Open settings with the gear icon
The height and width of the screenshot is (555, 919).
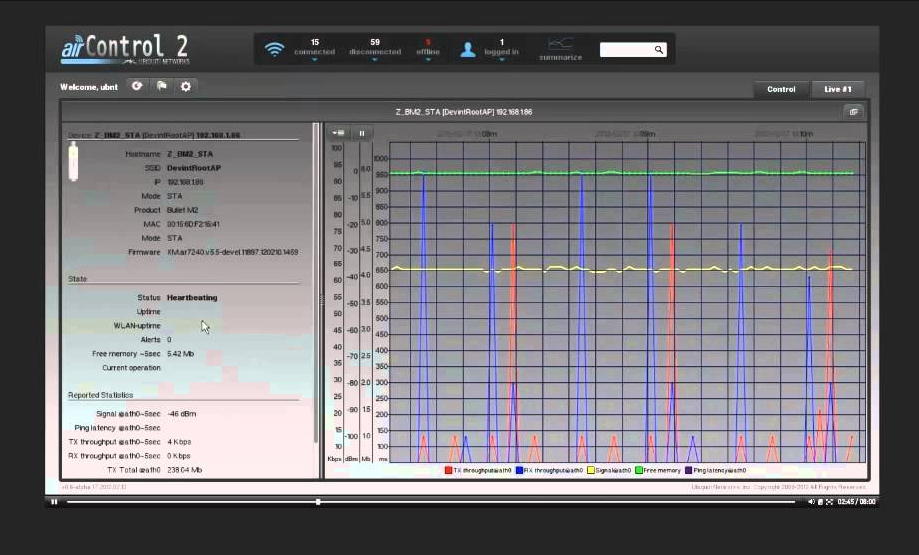[185, 87]
